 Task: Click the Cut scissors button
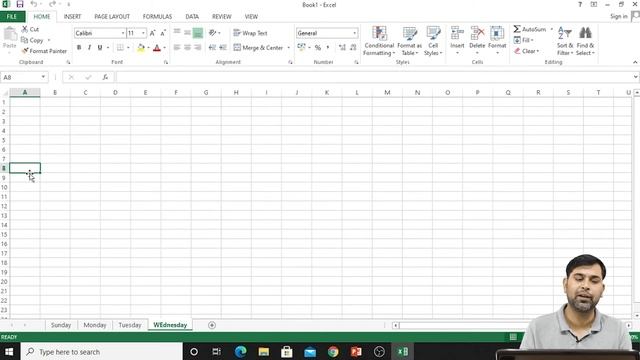[30, 29]
